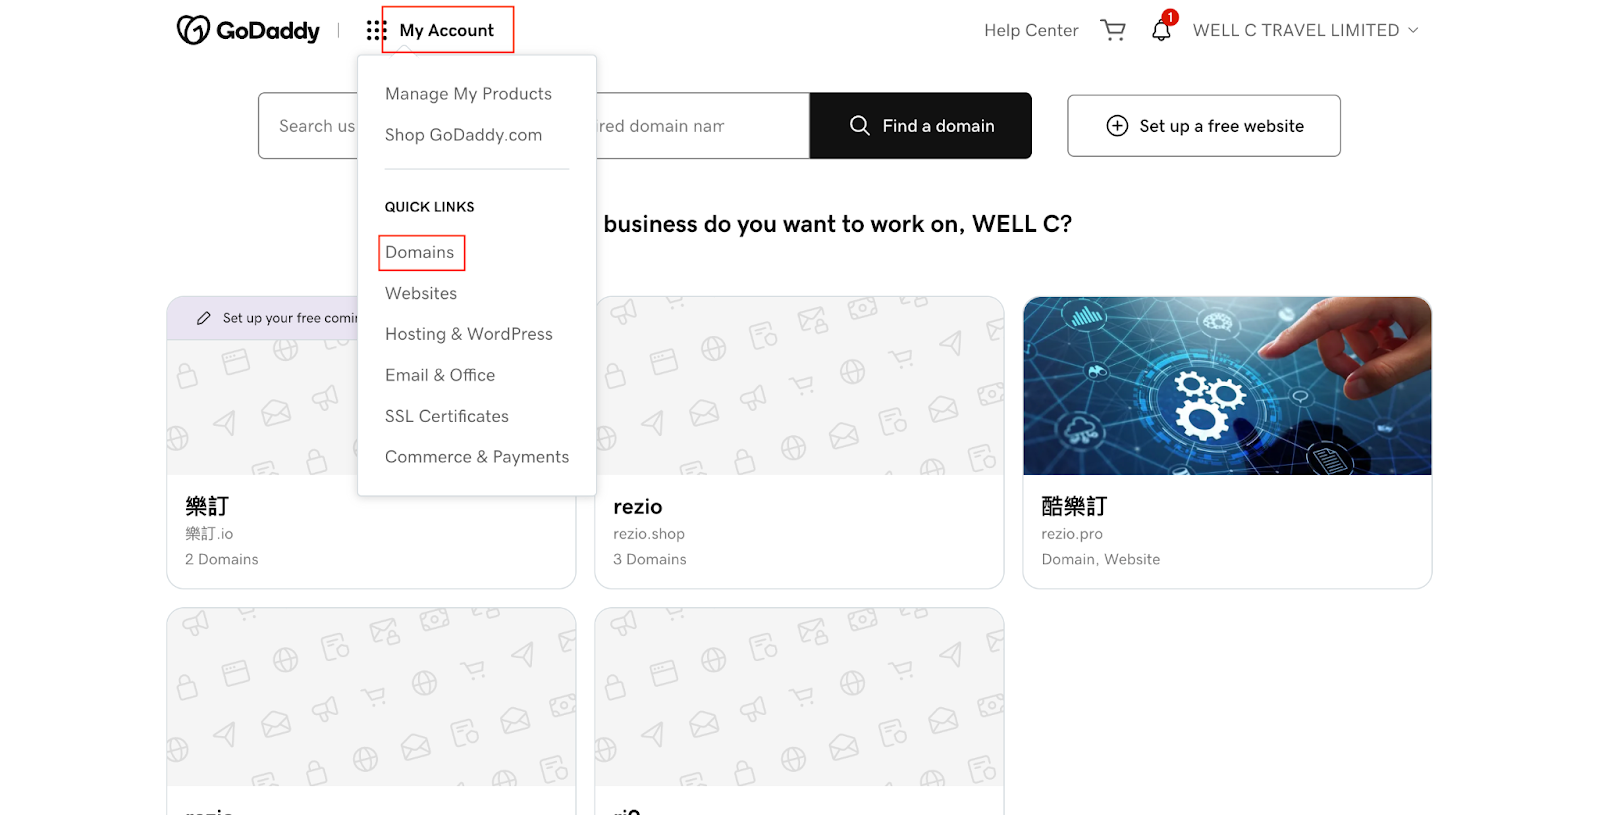The image size is (1600, 815).
Task: Open the SSL Certificates quick link
Action: click(x=447, y=416)
